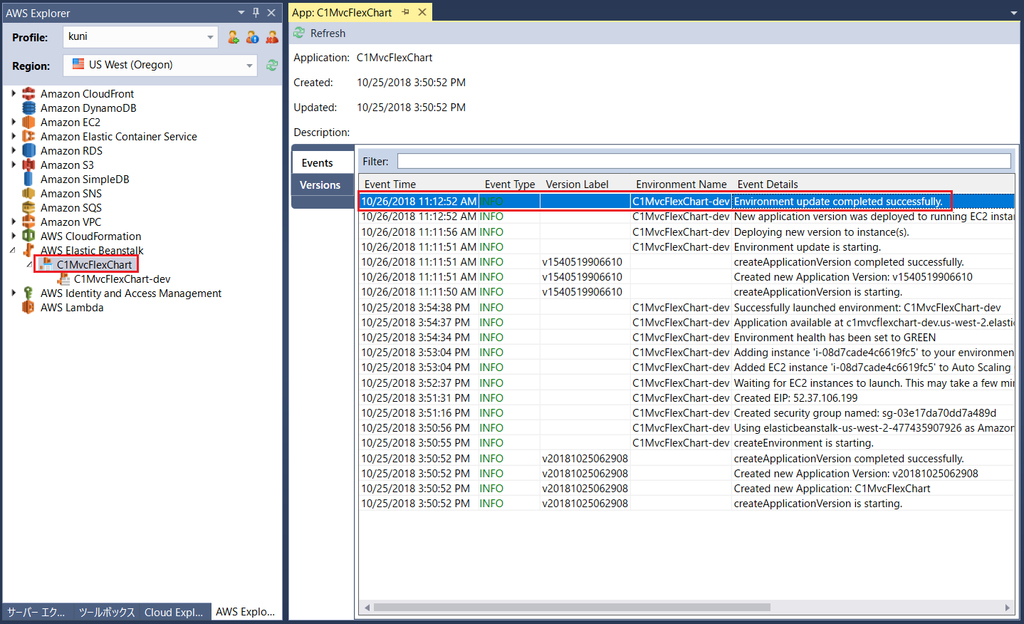1024x624 pixels.
Task: Switch to the Events tab
Action: point(323,163)
